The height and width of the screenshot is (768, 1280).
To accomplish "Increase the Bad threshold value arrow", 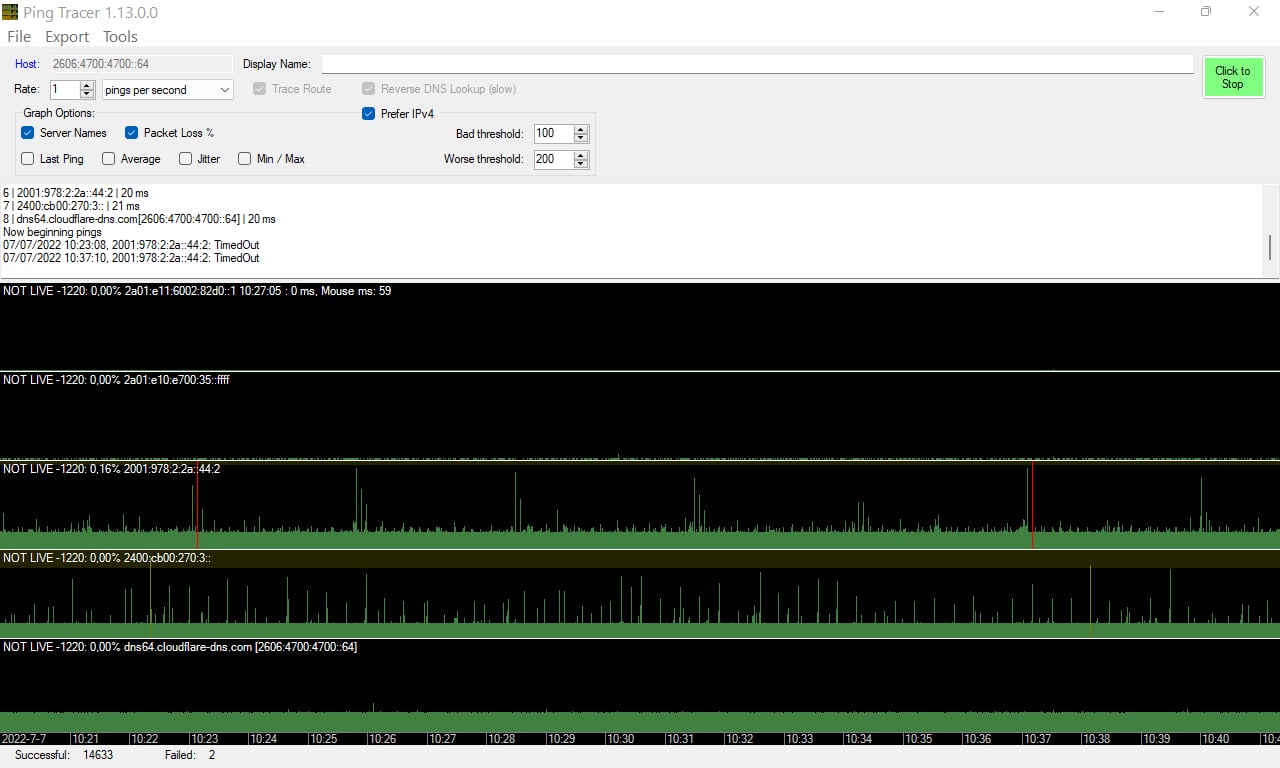I will (x=581, y=129).
